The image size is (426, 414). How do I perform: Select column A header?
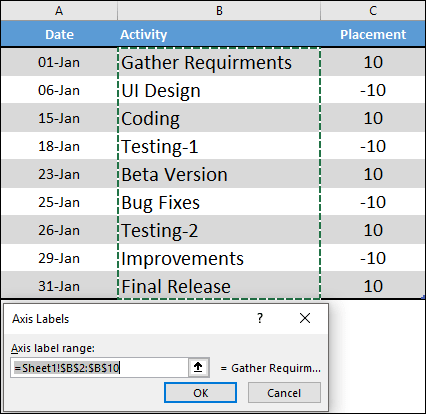[x=59, y=11]
